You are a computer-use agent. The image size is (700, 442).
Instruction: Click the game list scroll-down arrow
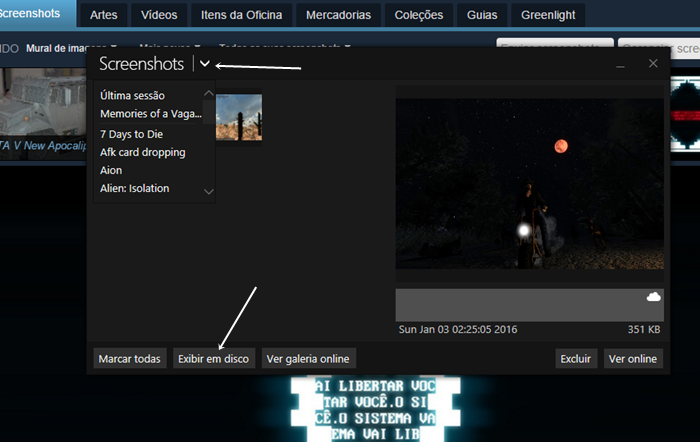click(x=208, y=192)
